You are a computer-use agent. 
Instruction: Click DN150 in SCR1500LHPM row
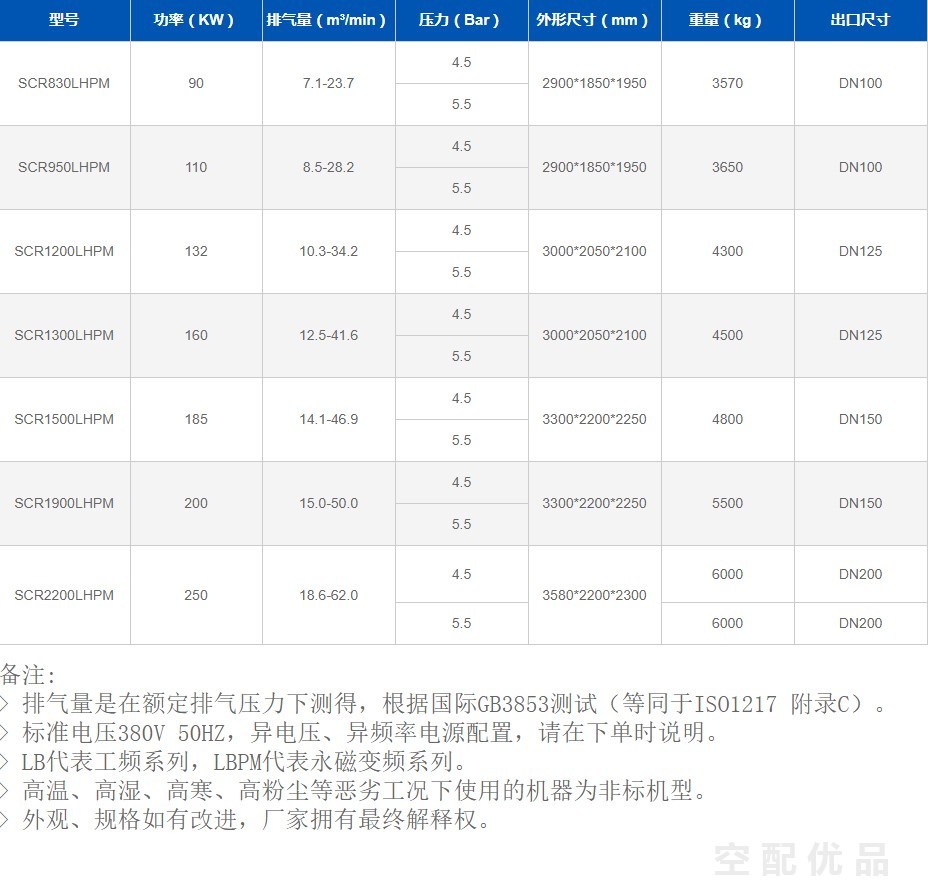pos(861,419)
